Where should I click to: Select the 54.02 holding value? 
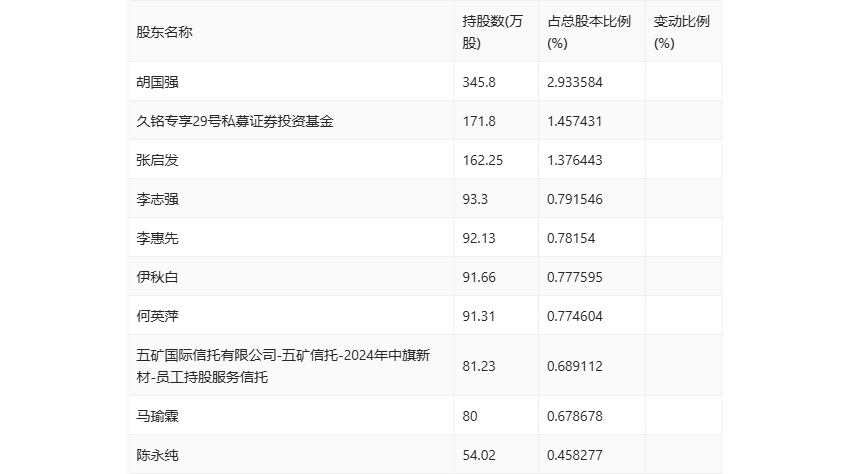(x=479, y=455)
